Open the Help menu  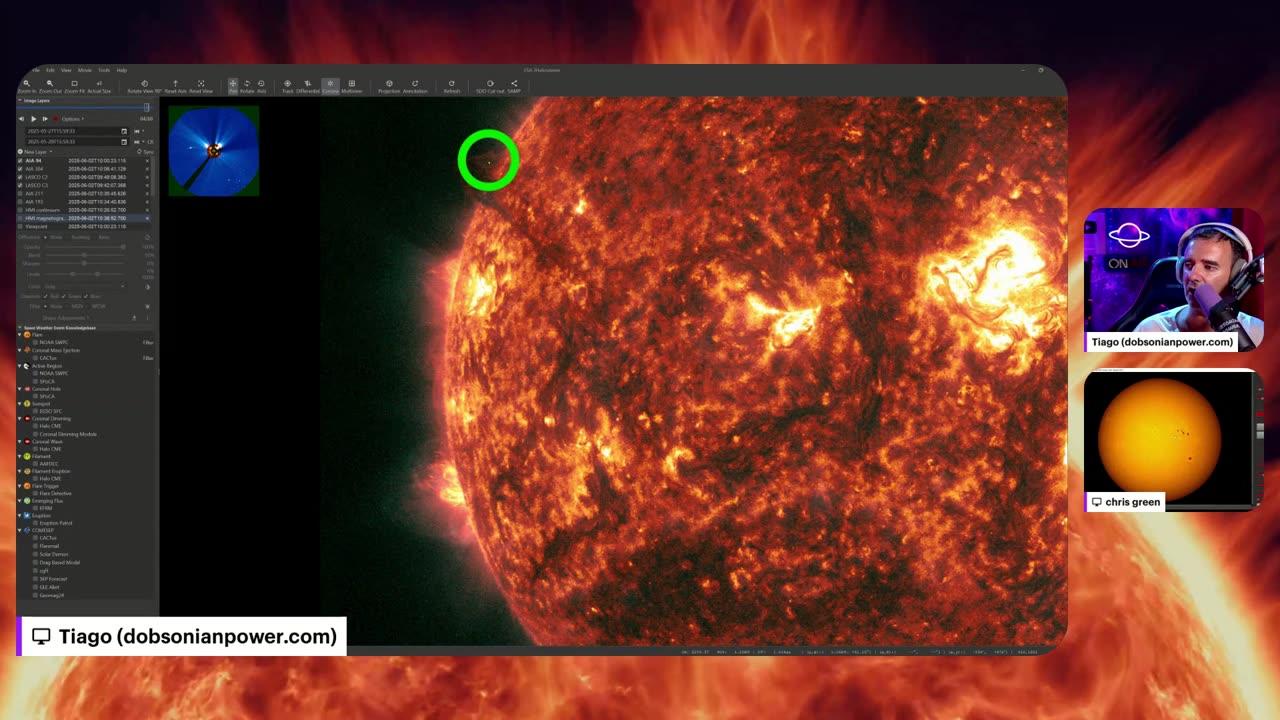point(121,70)
